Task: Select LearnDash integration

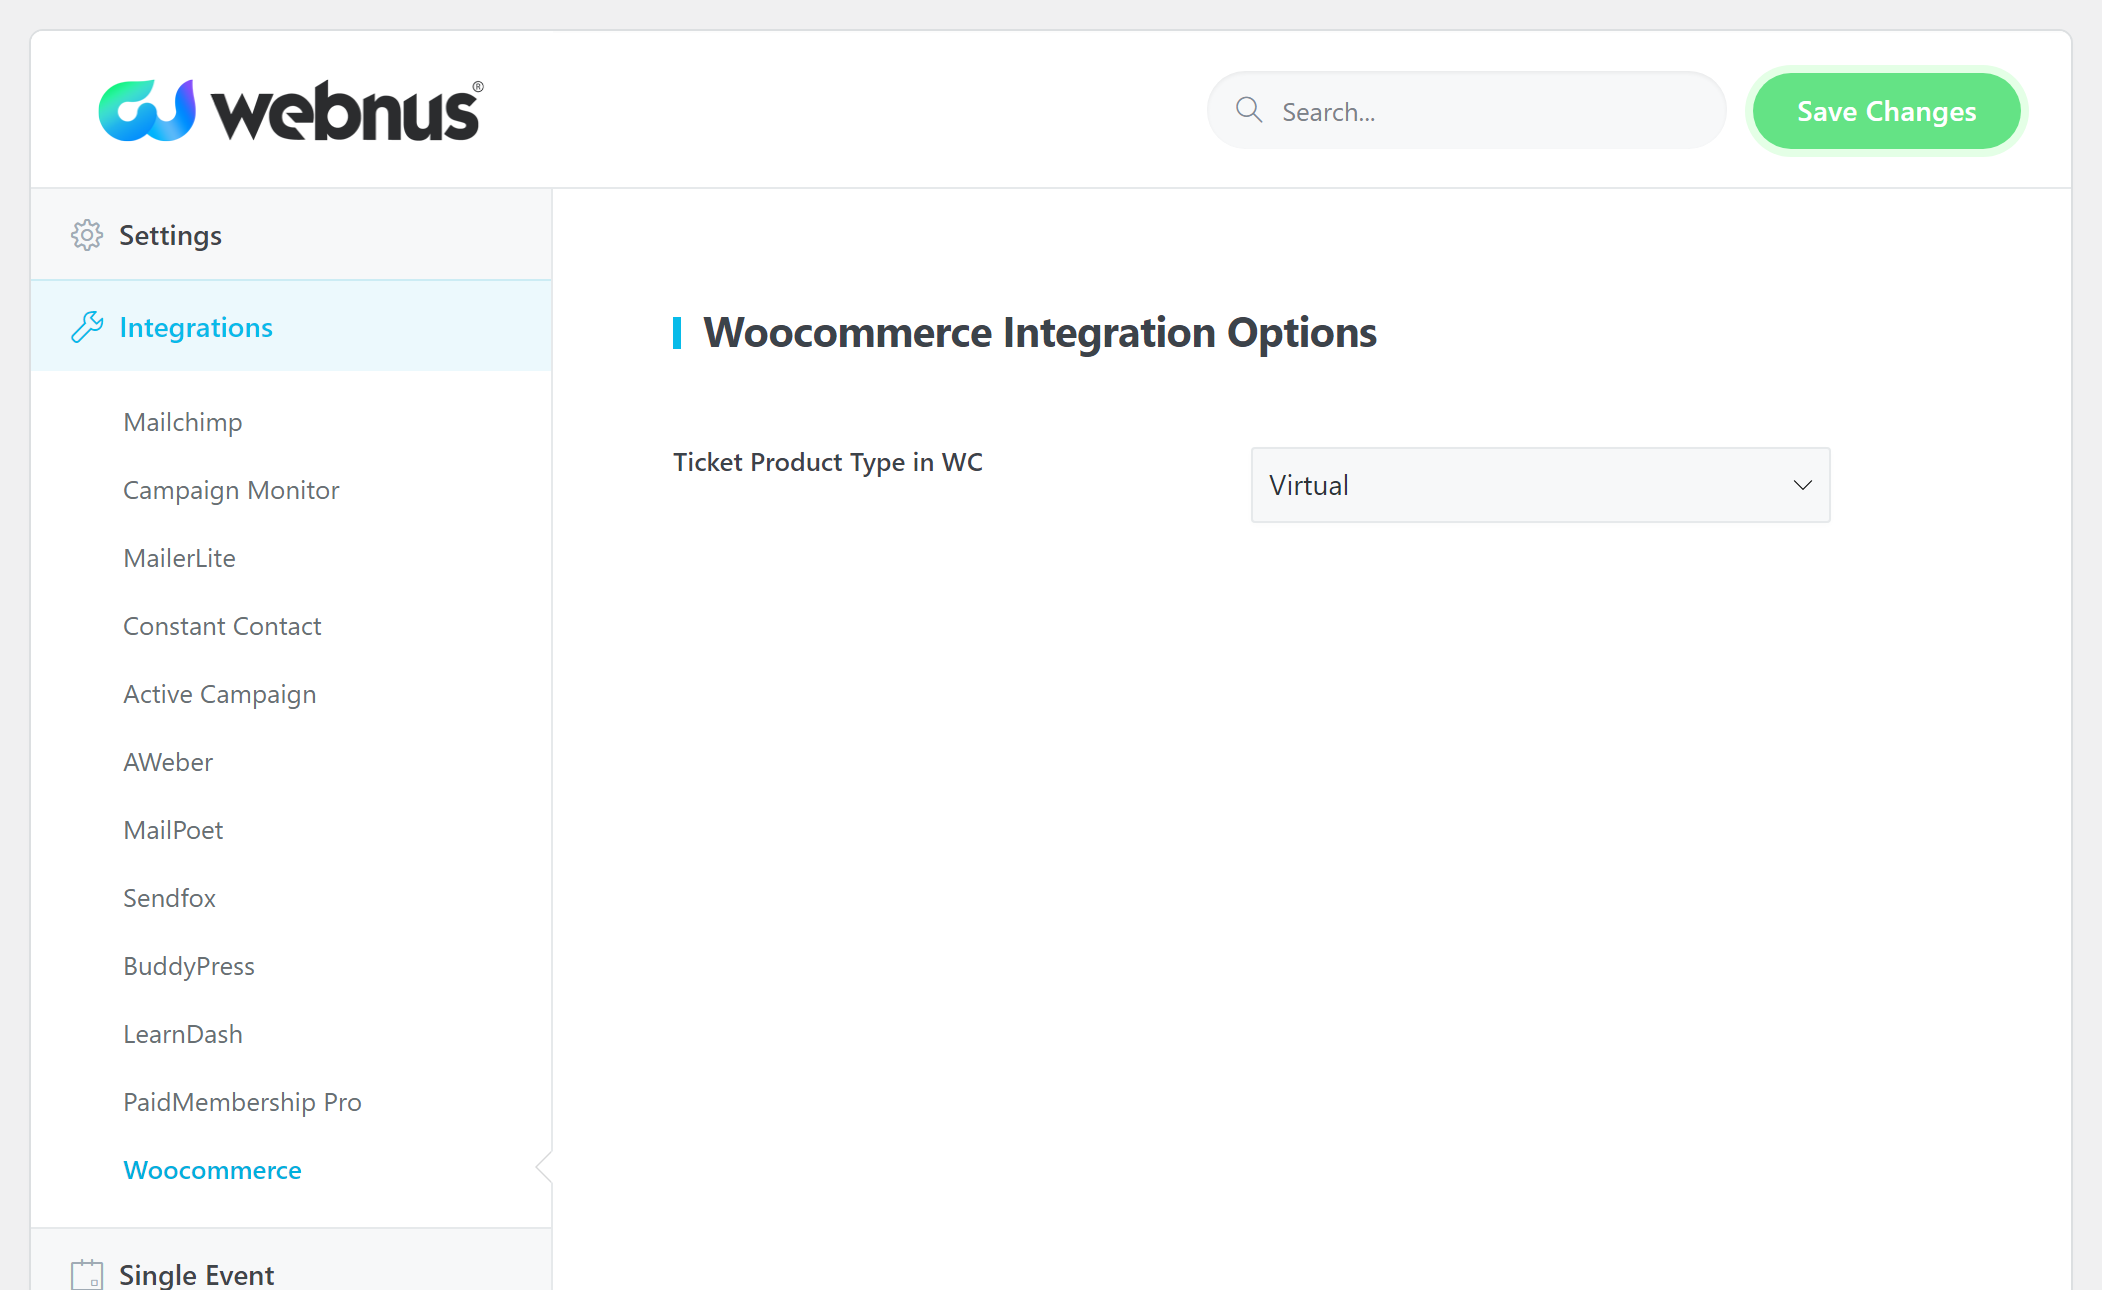Action: coord(183,1034)
